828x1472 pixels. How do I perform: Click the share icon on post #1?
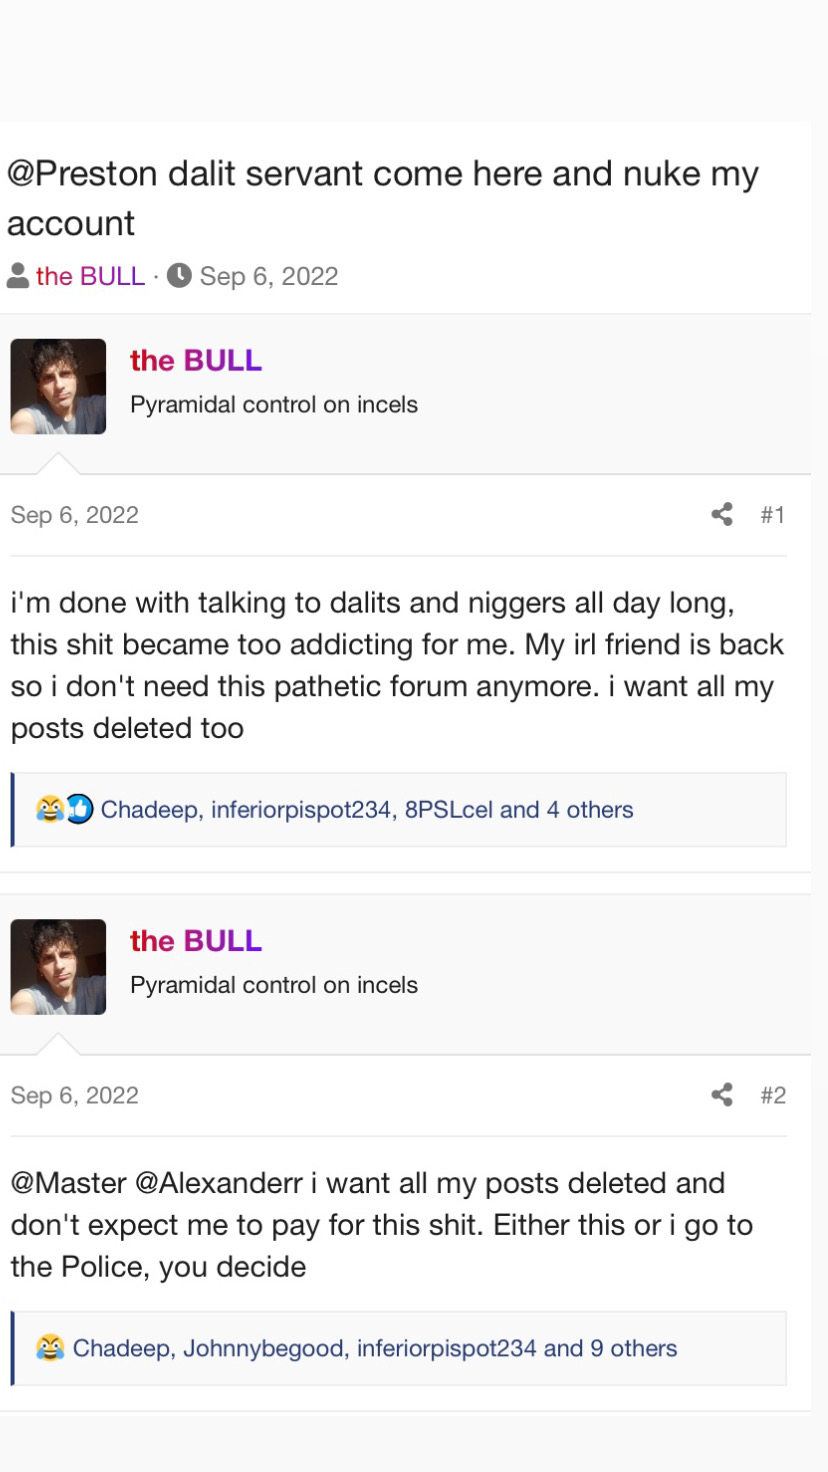pos(722,514)
